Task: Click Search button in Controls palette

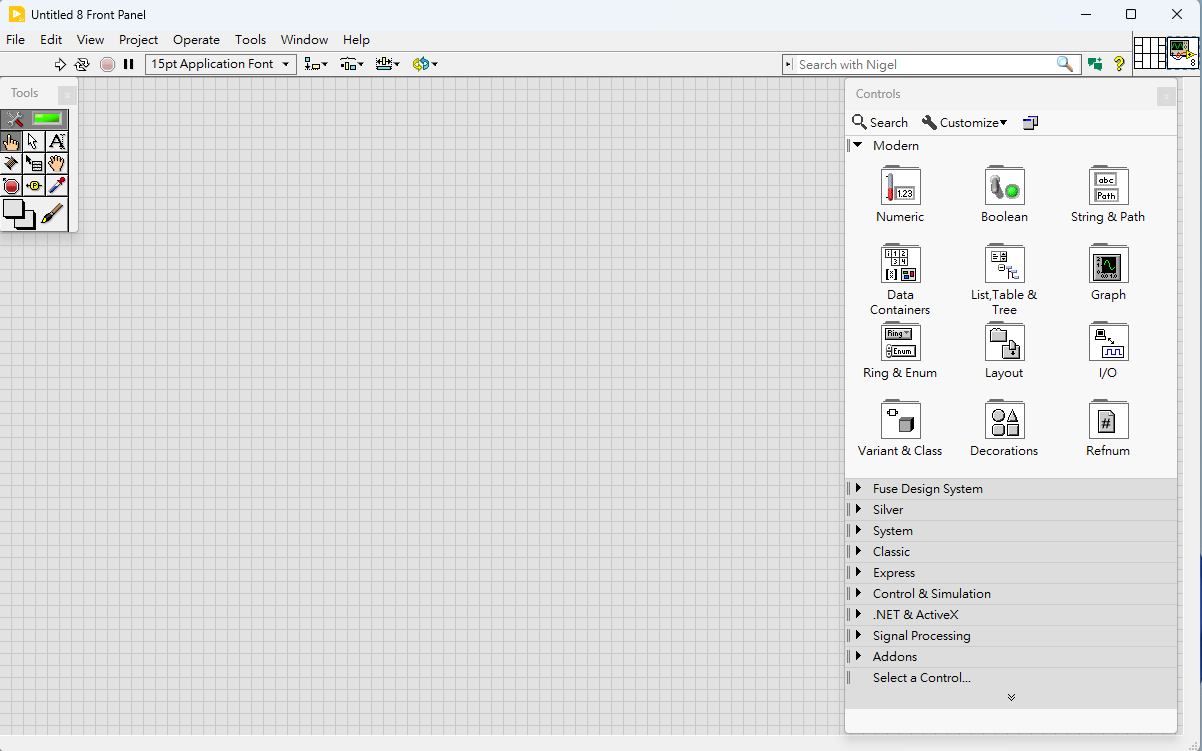Action: tap(880, 122)
